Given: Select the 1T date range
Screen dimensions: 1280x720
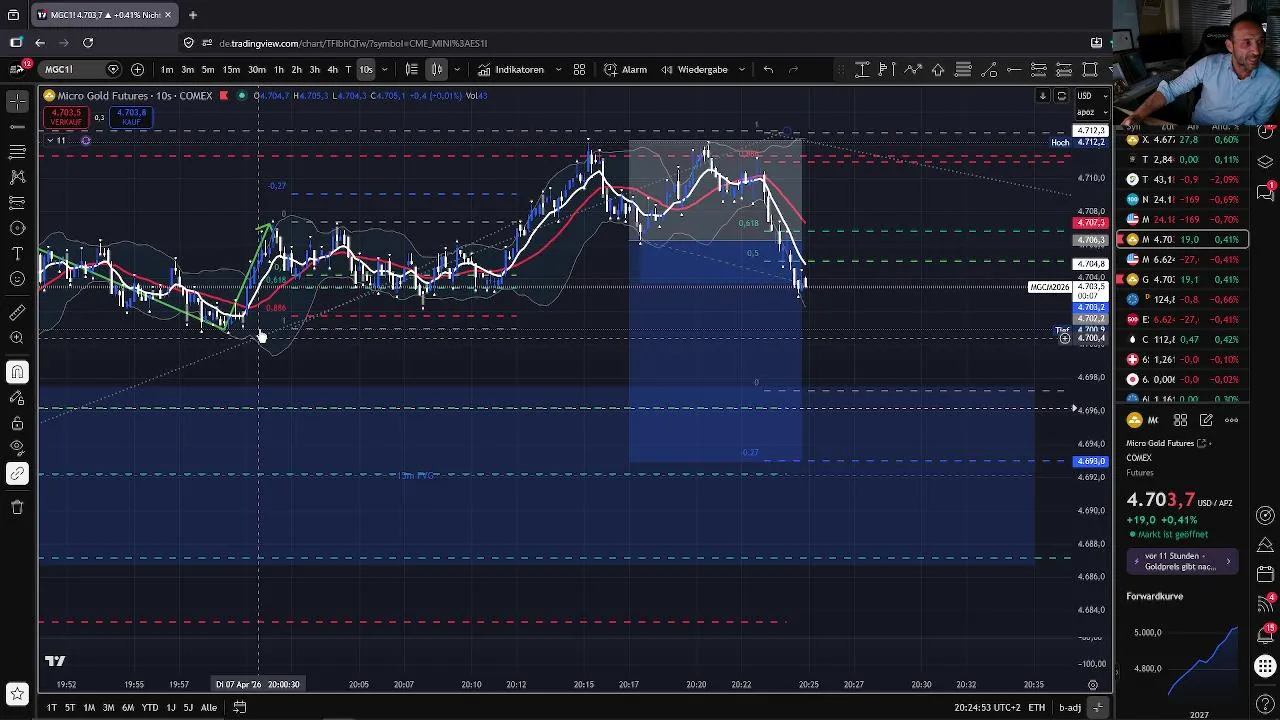Looking at the screenshot, I should pyautogui.click(x=51, y=707).
